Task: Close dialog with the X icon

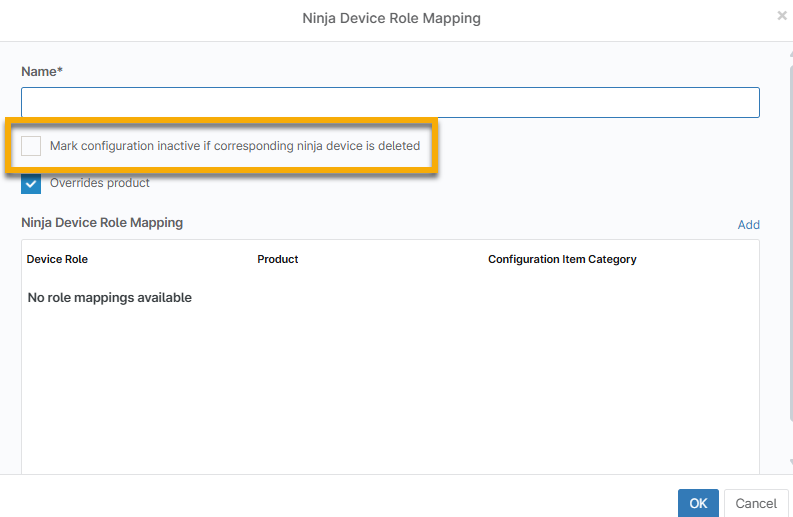Action: point(782,16)
